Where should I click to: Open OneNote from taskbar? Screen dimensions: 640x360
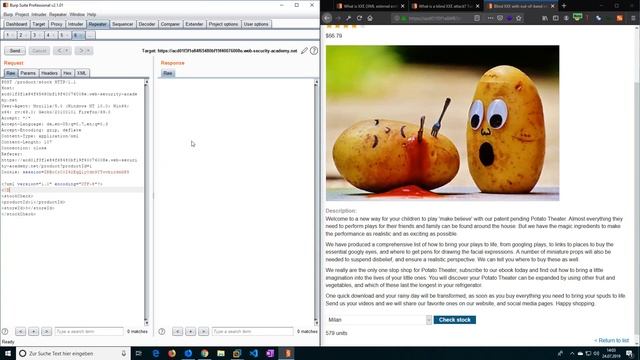point(270,353)
